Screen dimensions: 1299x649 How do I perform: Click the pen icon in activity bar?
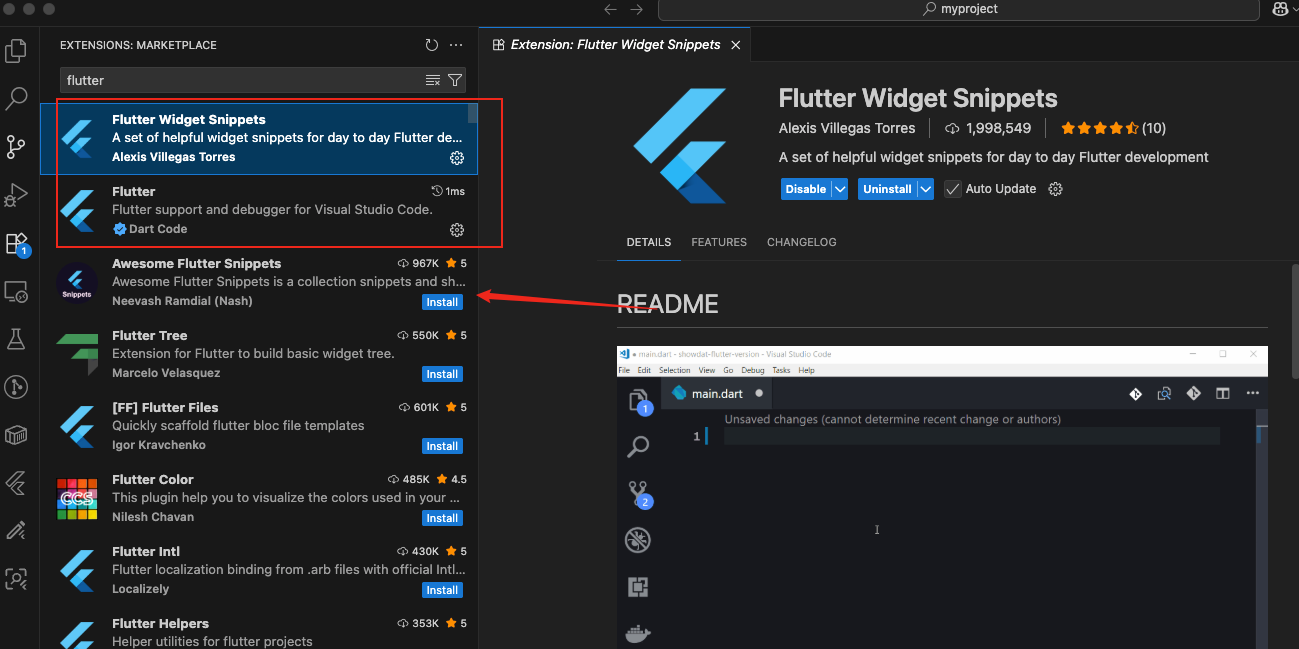point(16,530)
